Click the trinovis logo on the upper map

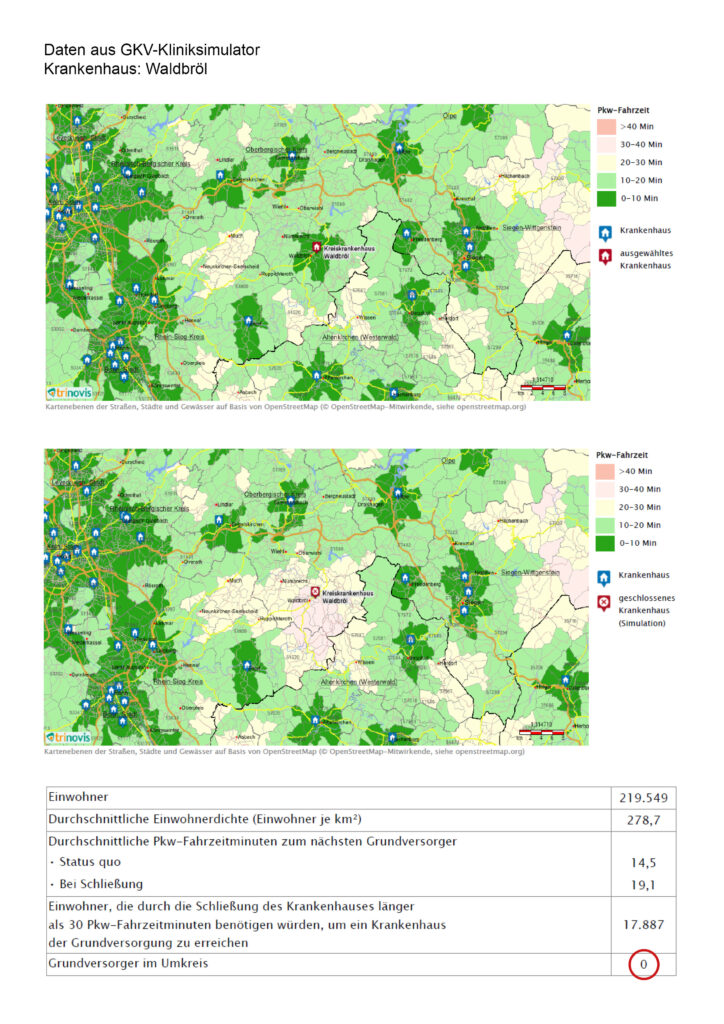pyautogui.click(x=69, y=392)
